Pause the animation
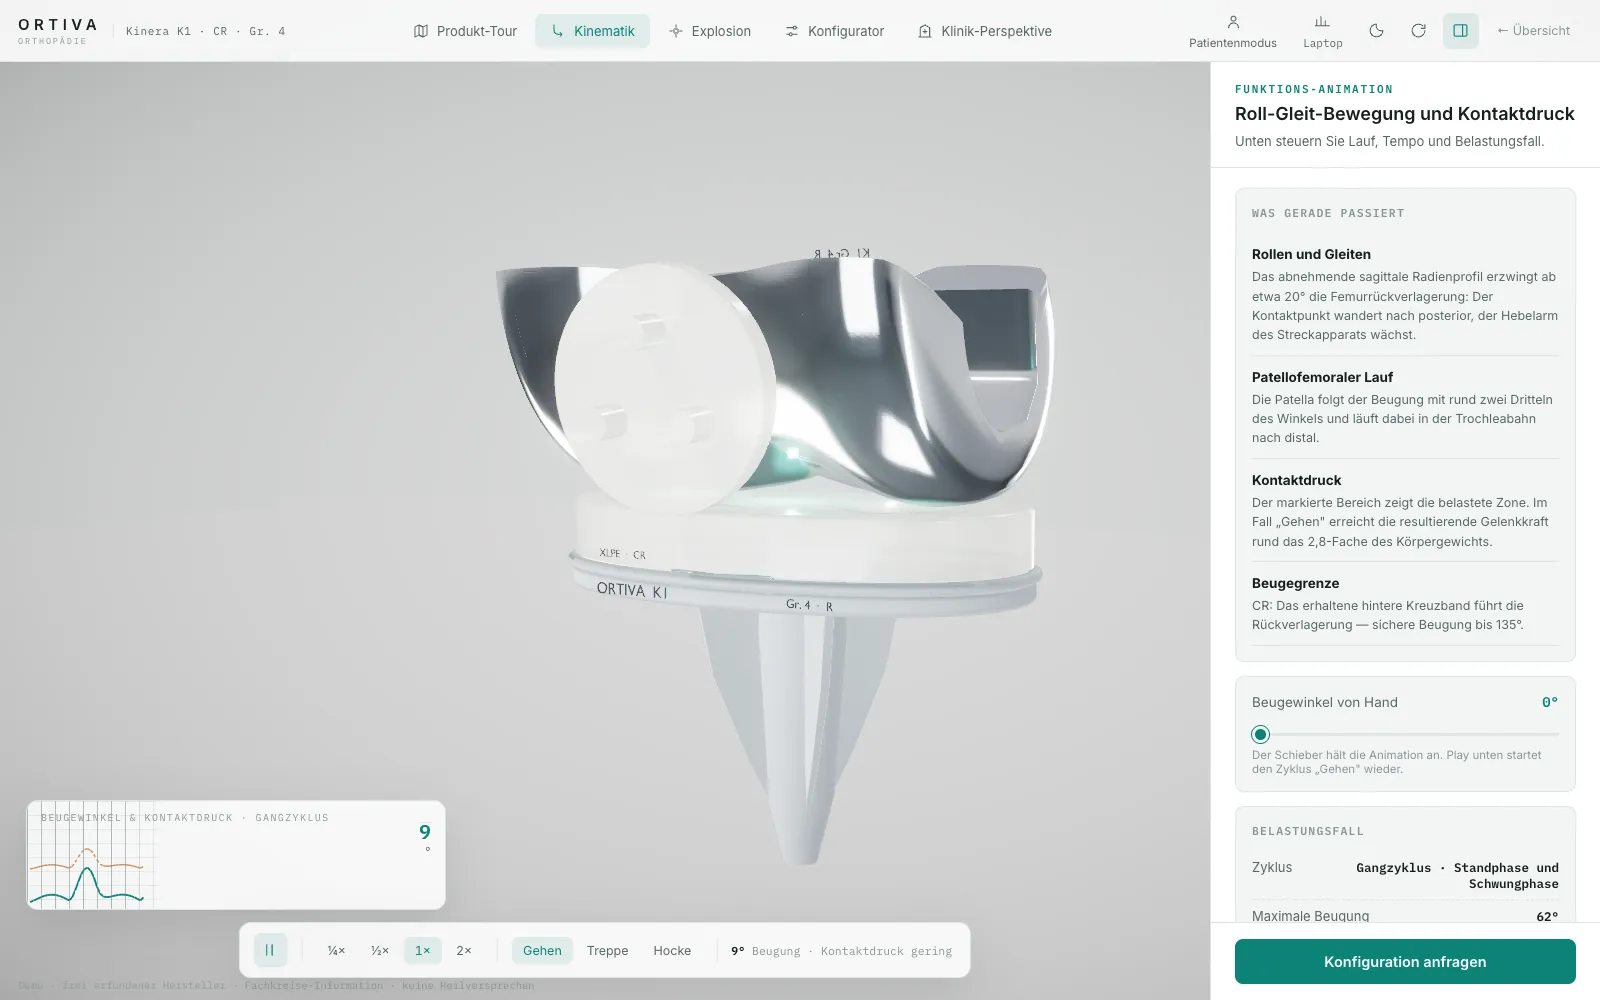Screen dimensions: 1600x1000 pos(270,950)
